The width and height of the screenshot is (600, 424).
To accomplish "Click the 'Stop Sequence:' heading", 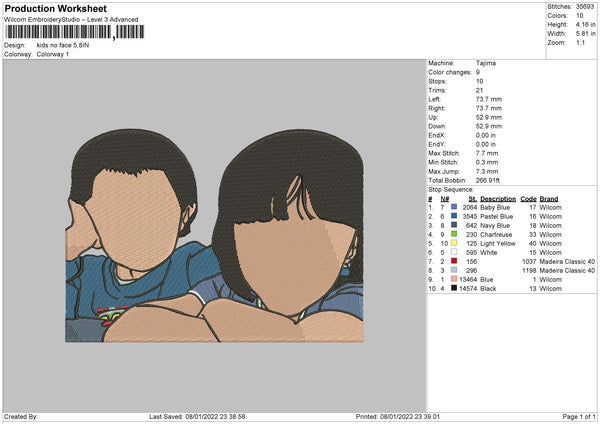I will tap(451, 189).
